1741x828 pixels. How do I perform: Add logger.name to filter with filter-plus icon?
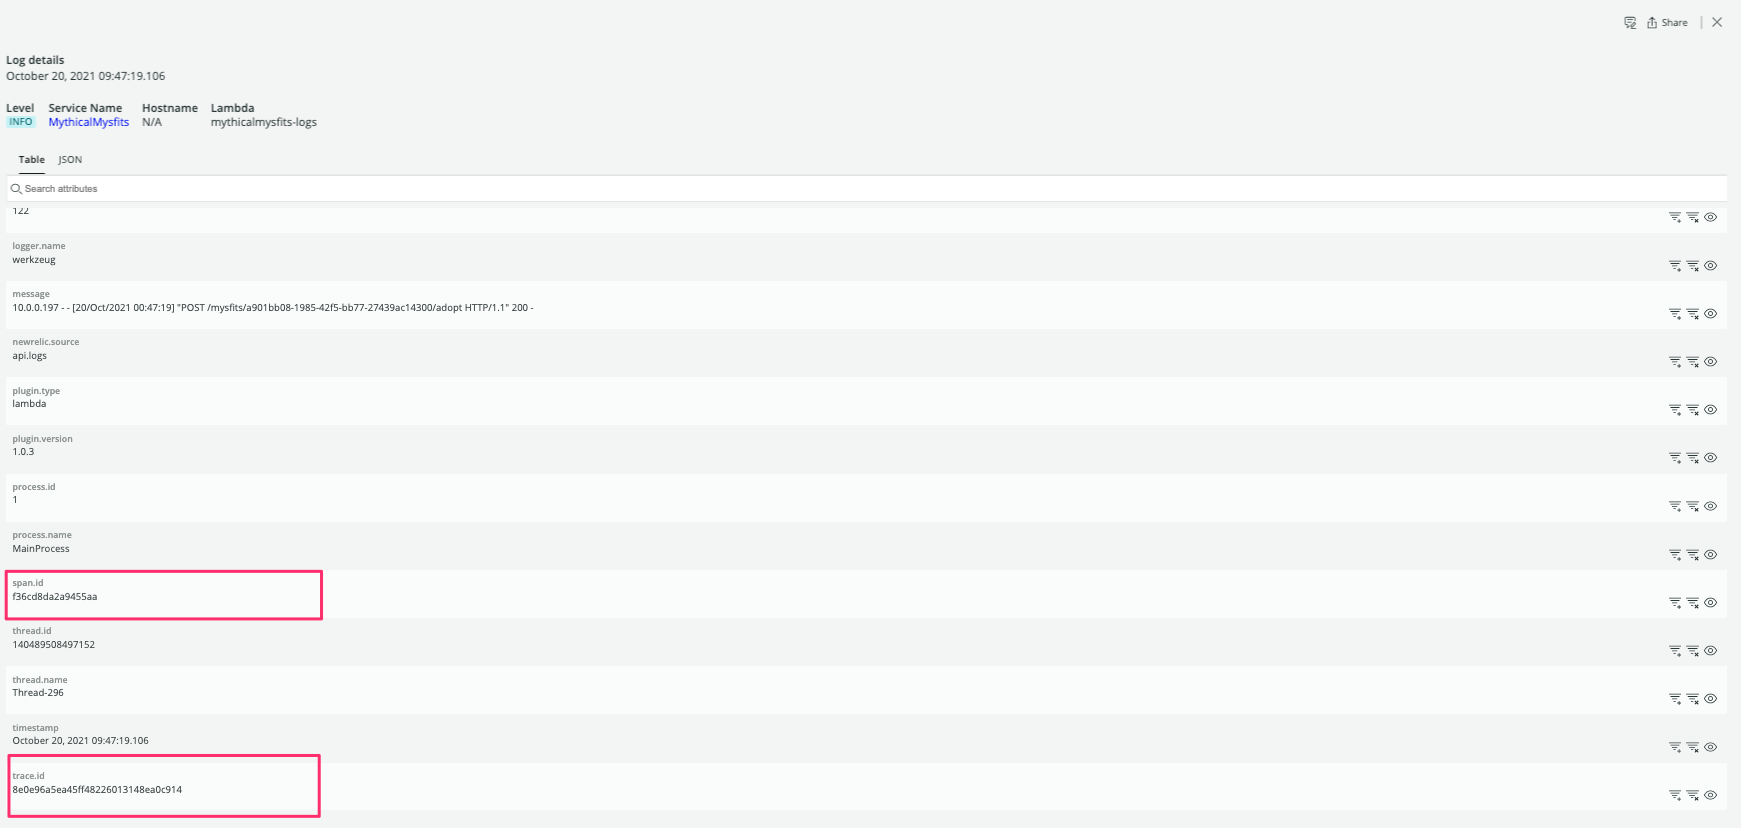tap(1675, 266)
